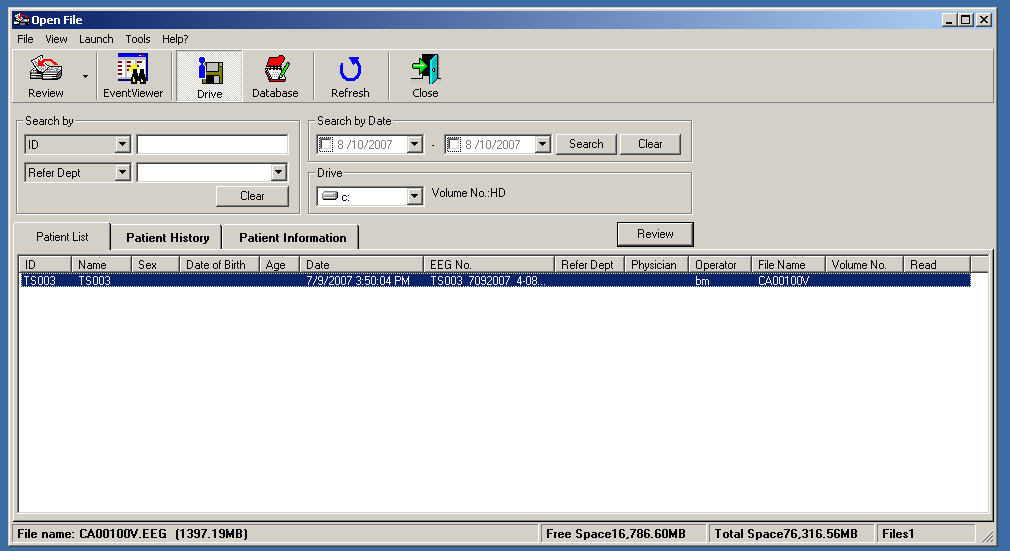Image resolution: width=1010 pixels, height=551 pixels.
Task: Open the ID search field dropdown
Action: tap(122, 145)
